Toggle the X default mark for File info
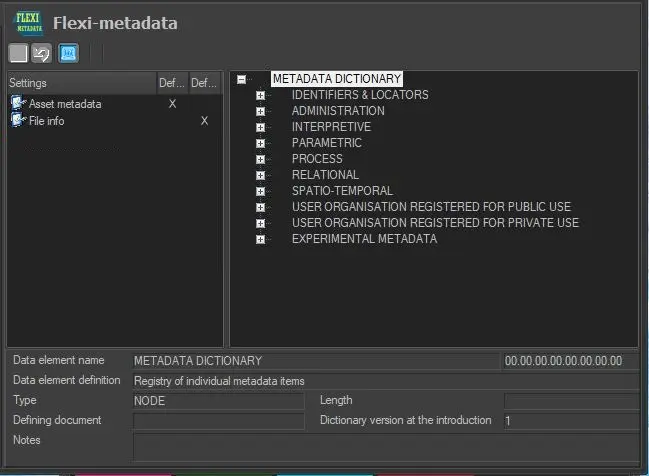The width and height of the screenshot is (649, 476). click(x=204, y=121)
